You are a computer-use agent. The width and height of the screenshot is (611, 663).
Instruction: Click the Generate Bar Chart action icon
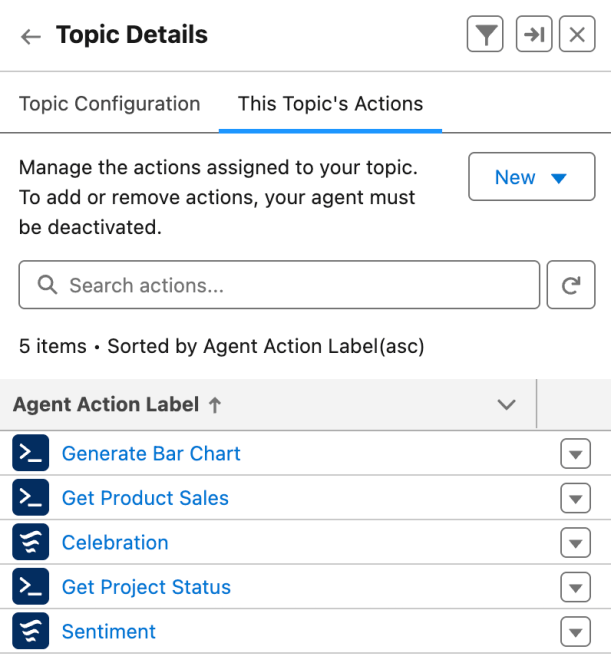click(x=31, y=454)
